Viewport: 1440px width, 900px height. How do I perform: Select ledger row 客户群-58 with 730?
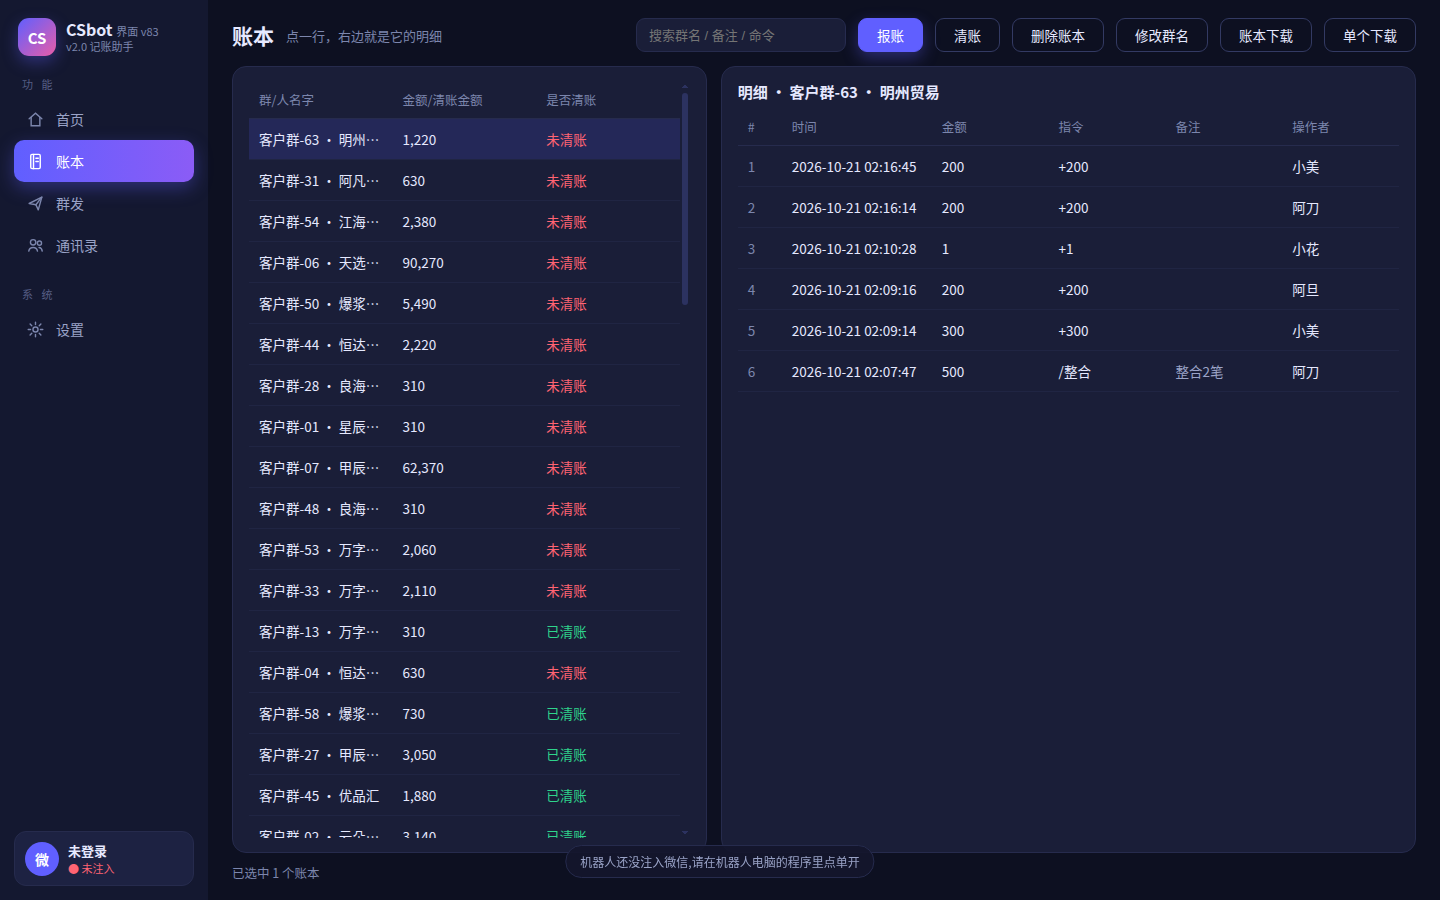[x=464, y=714]
